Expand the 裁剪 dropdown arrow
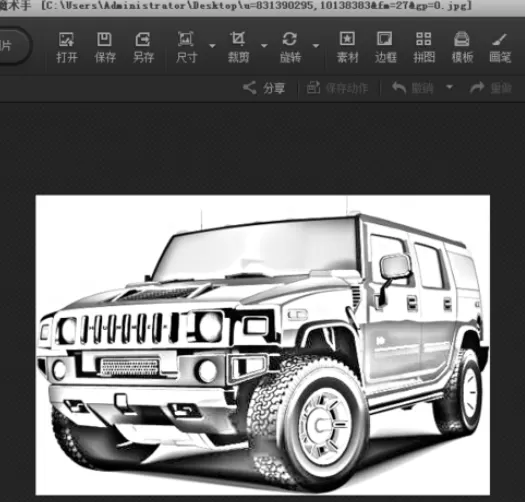The height and width of the screenshot is (502, 525). pyautogui.click(x=264, y=46)
